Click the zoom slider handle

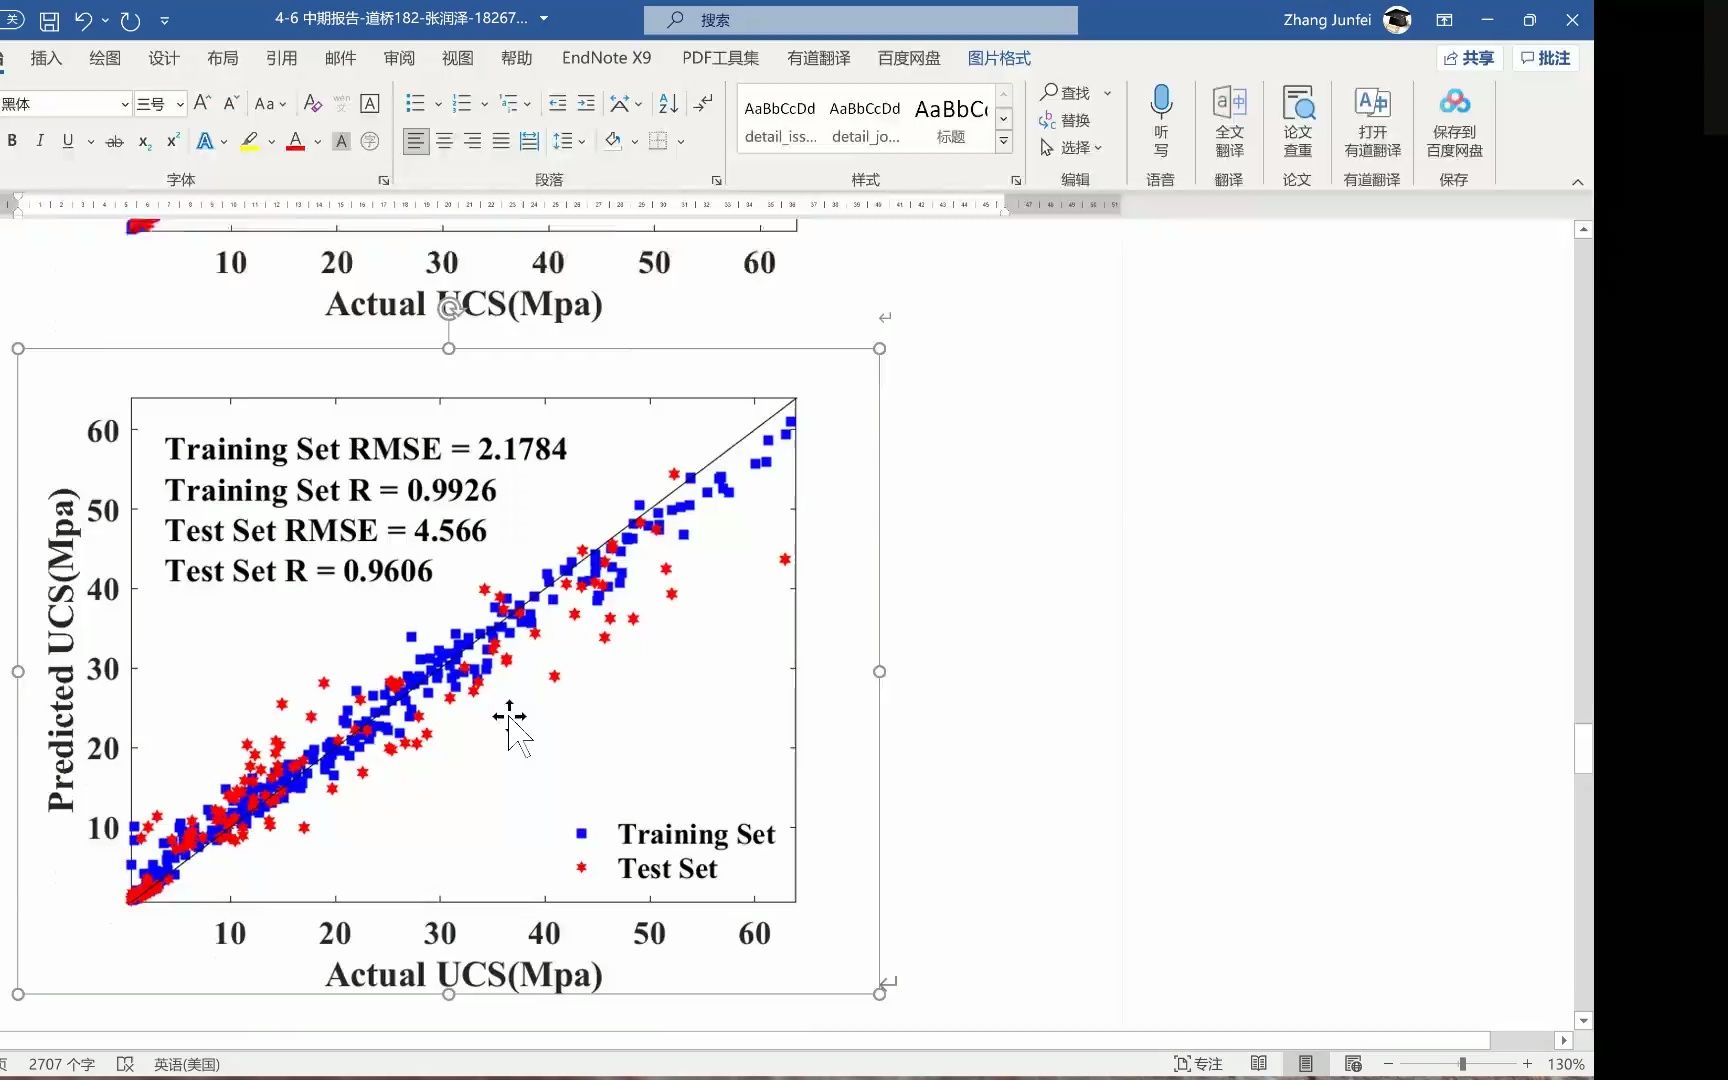click(x=1462, y=1064)
